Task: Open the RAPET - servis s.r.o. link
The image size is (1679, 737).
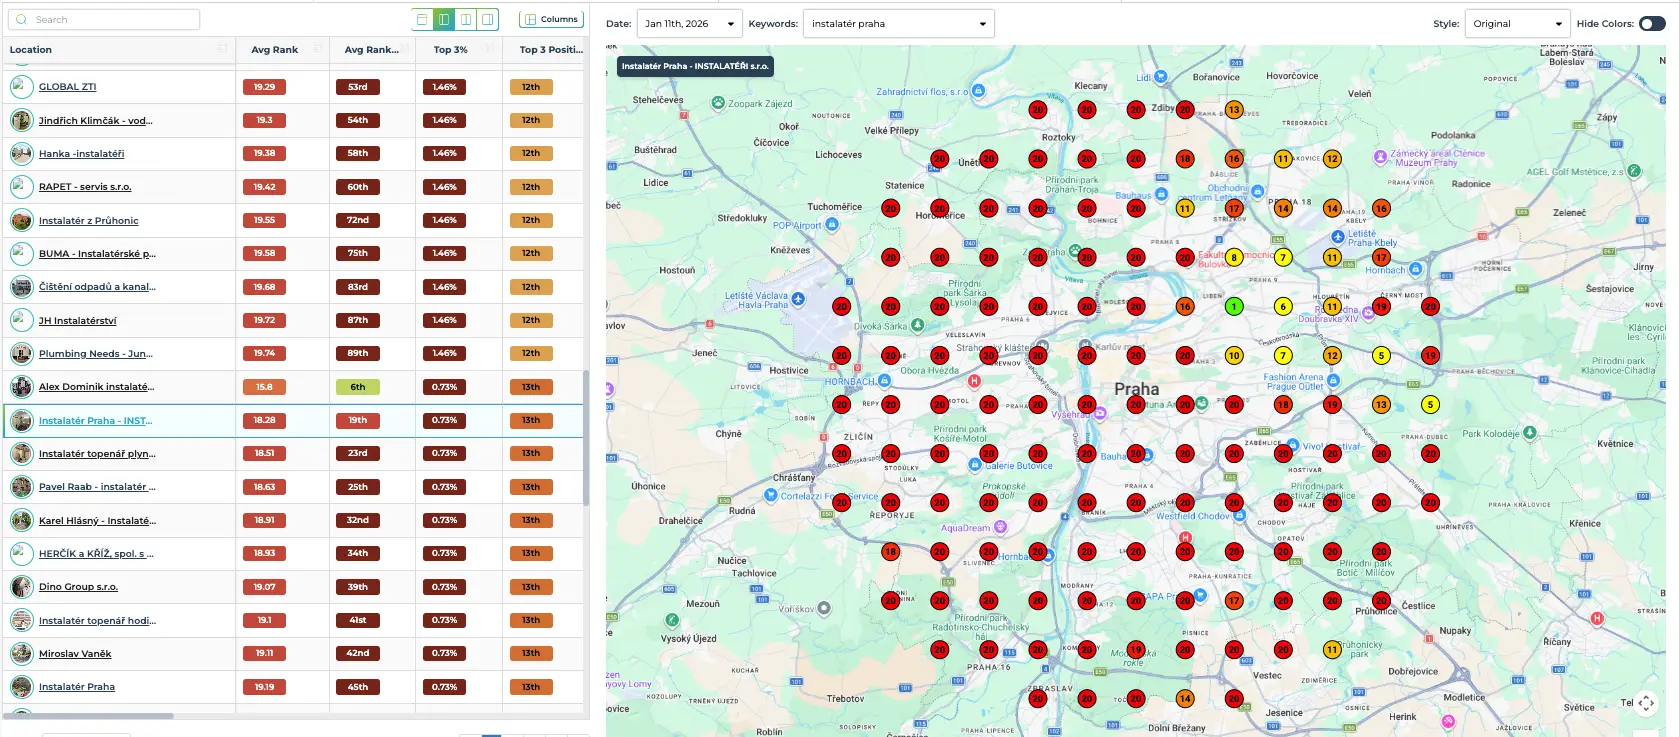Action: [x=85, y=187]
